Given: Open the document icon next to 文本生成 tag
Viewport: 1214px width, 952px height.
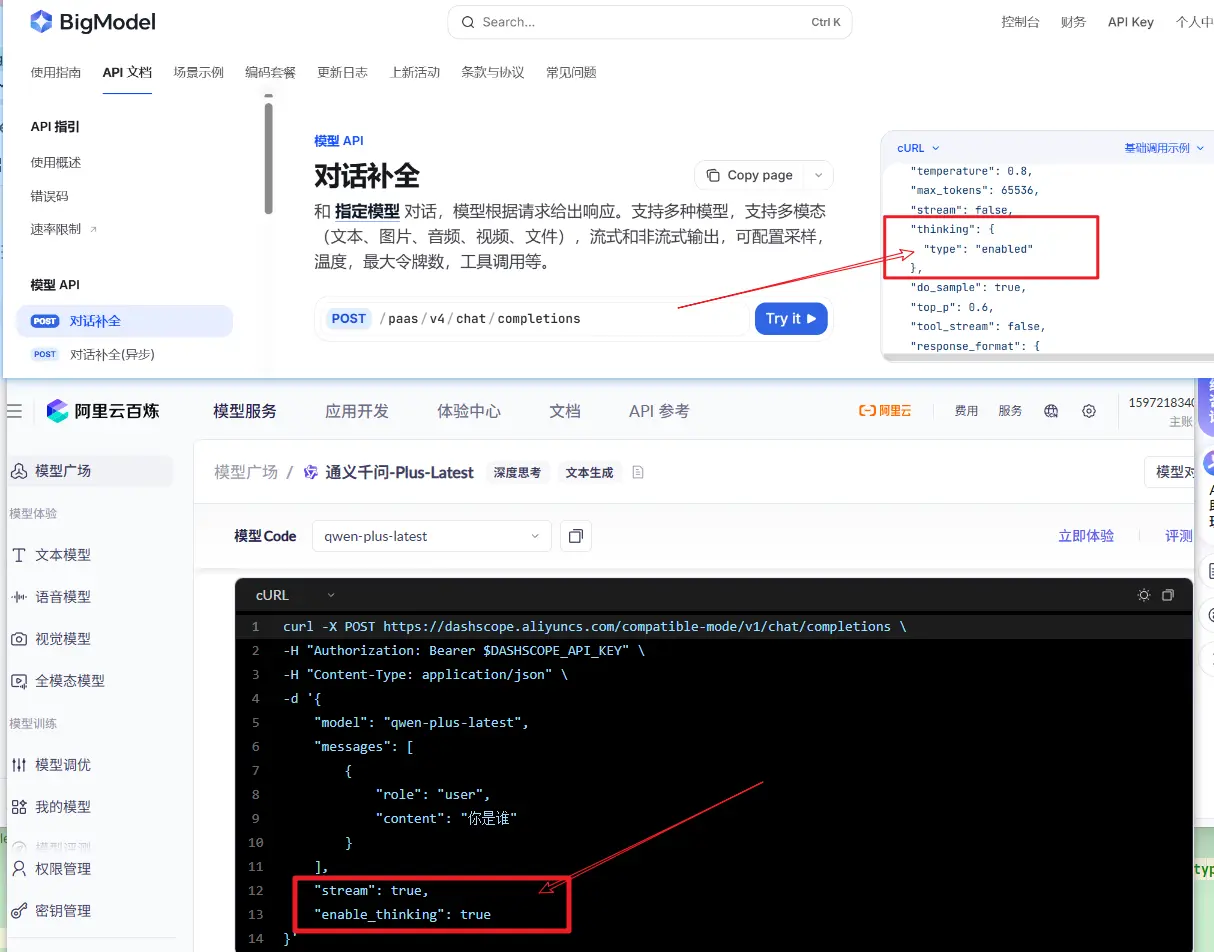Looking at the screenshot, I should (638, 472).
